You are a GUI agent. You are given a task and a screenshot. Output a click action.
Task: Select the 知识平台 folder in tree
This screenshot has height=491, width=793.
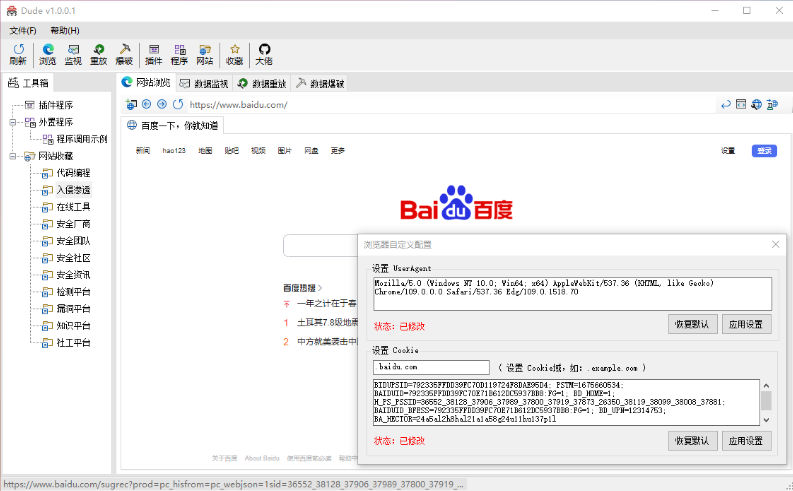(73, 326)
